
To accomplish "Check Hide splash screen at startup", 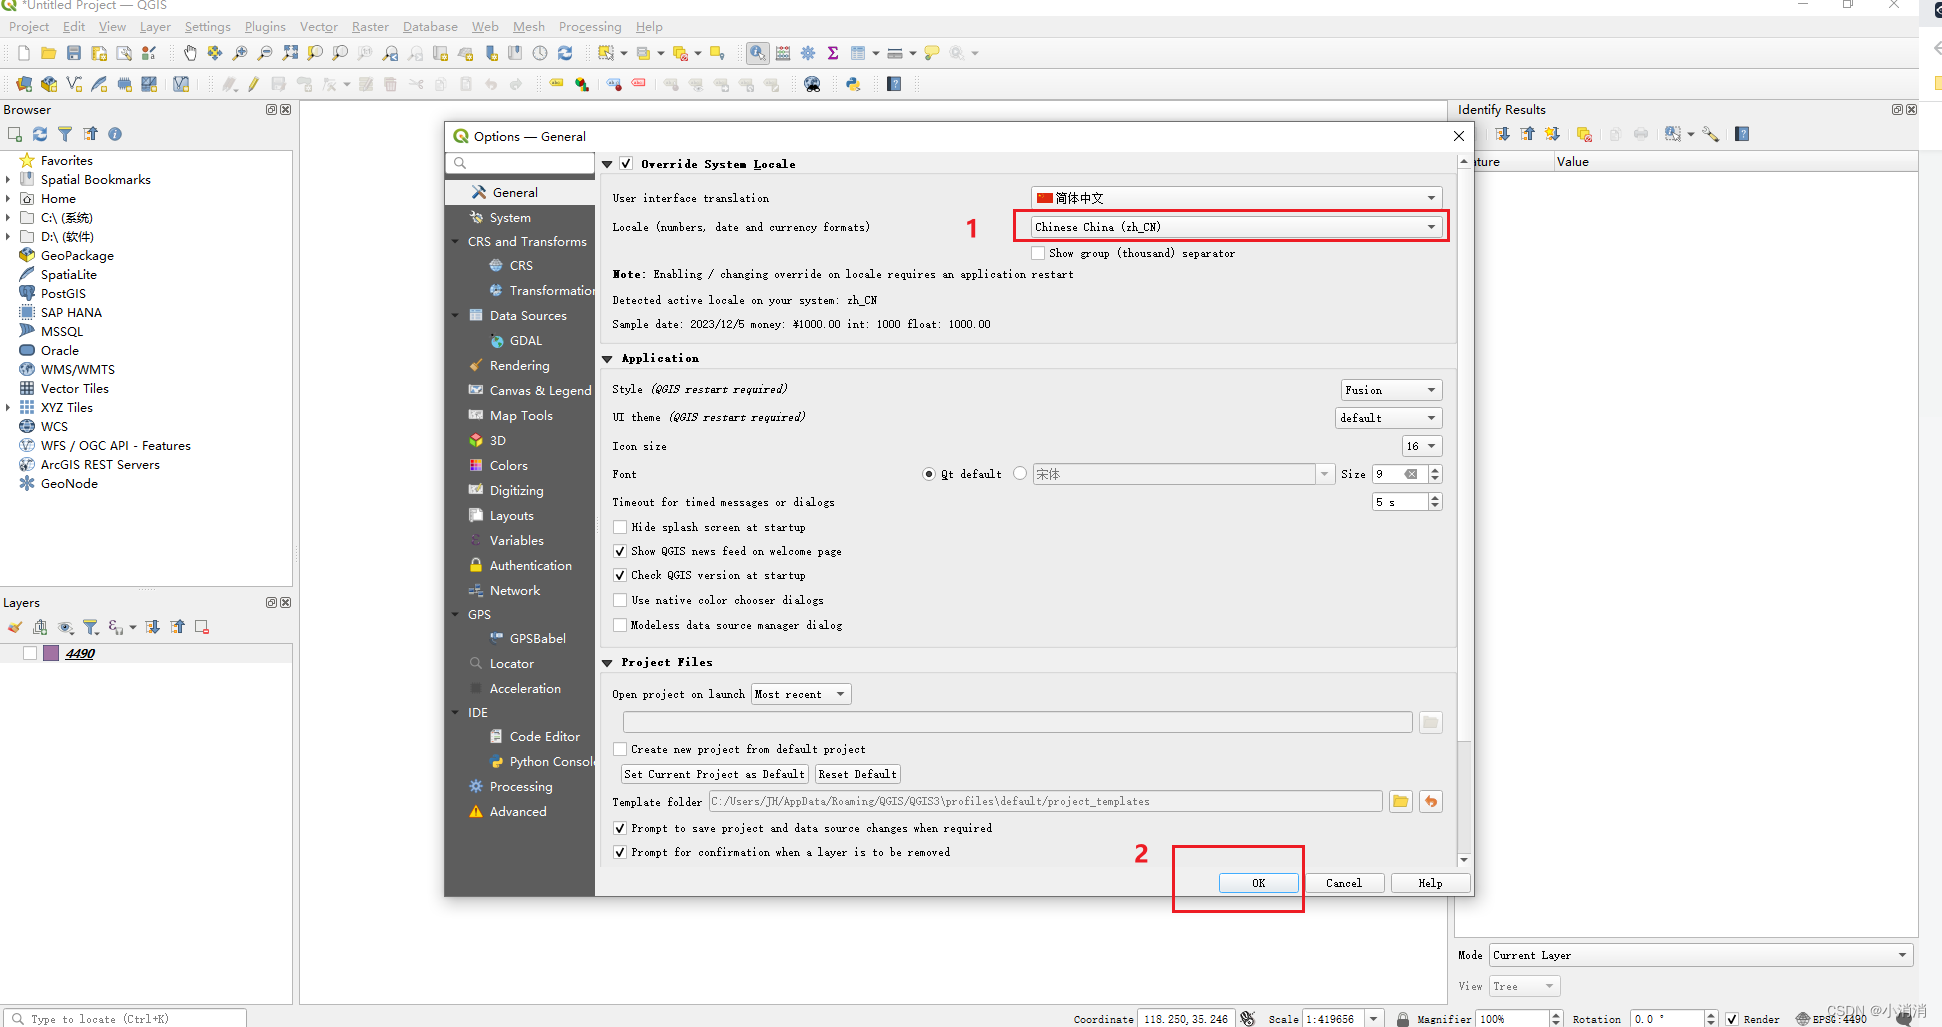I will [x=620, y=527].
